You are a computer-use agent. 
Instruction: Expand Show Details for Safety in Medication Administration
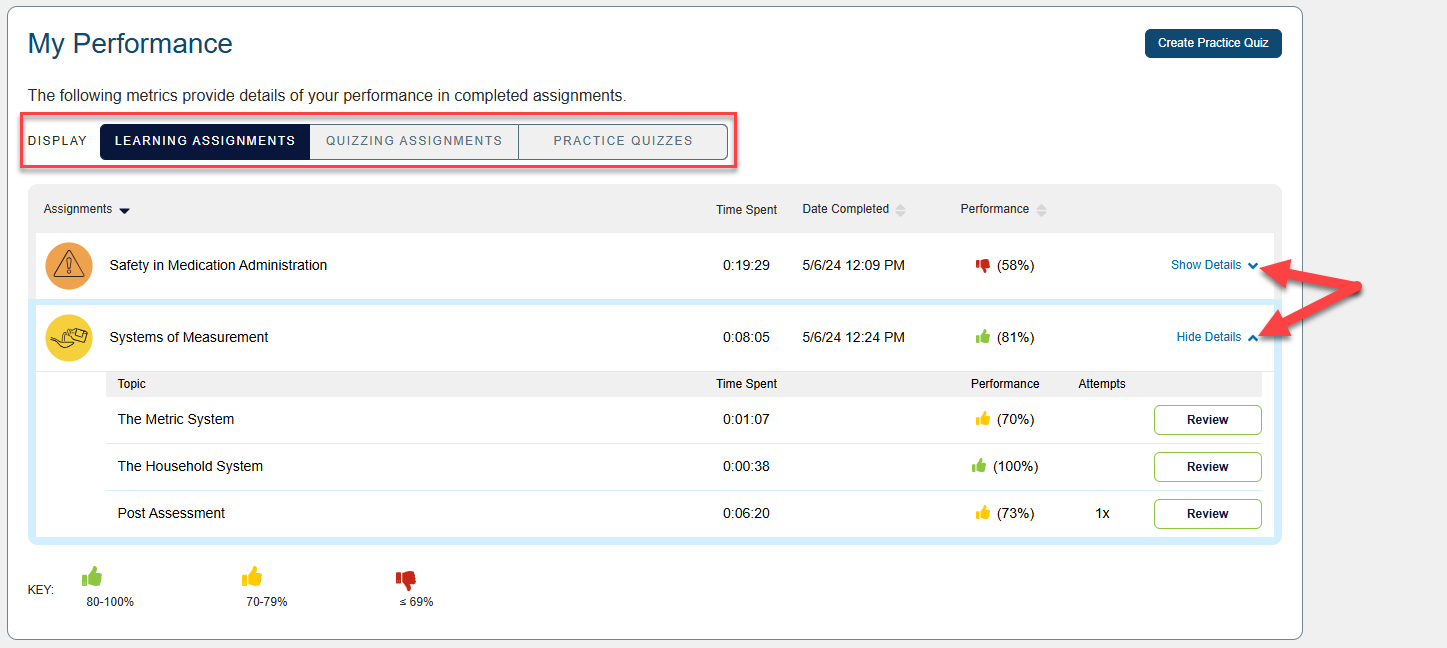coord(1214,265)
